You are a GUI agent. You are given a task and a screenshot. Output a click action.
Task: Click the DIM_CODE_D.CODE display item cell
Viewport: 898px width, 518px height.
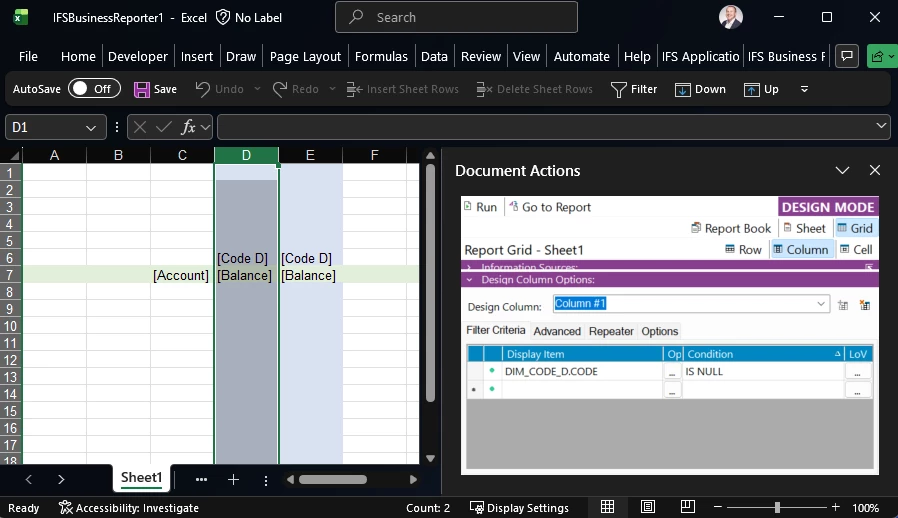click(582, 371)
